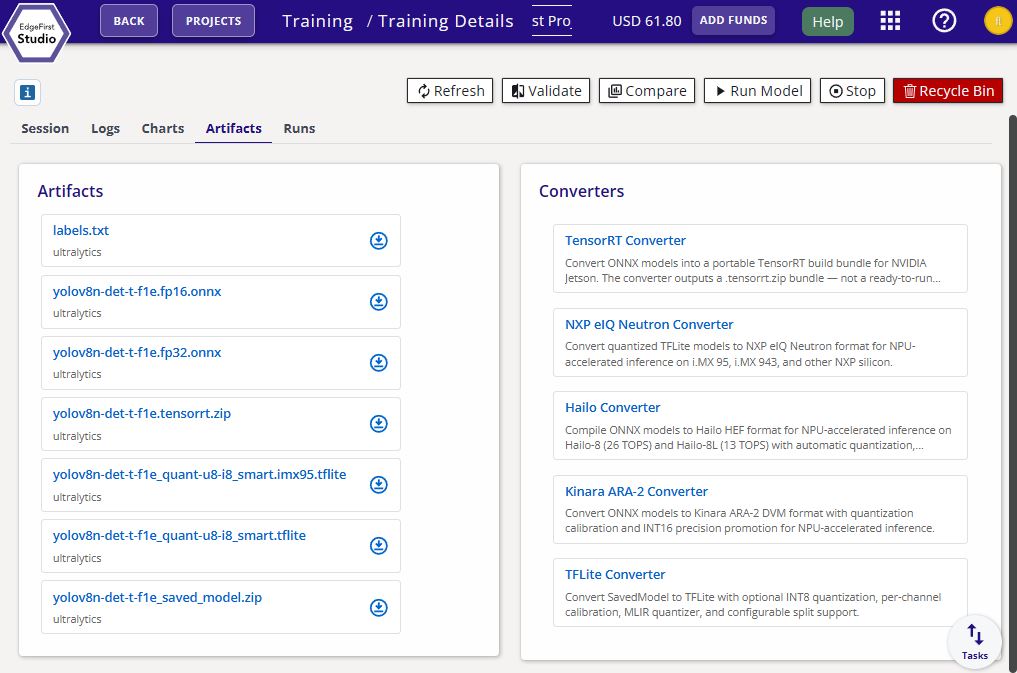
Task: Click yolov8n-det-t-f1e.fp32.onnx file name
Action: (x=137, y=352)
